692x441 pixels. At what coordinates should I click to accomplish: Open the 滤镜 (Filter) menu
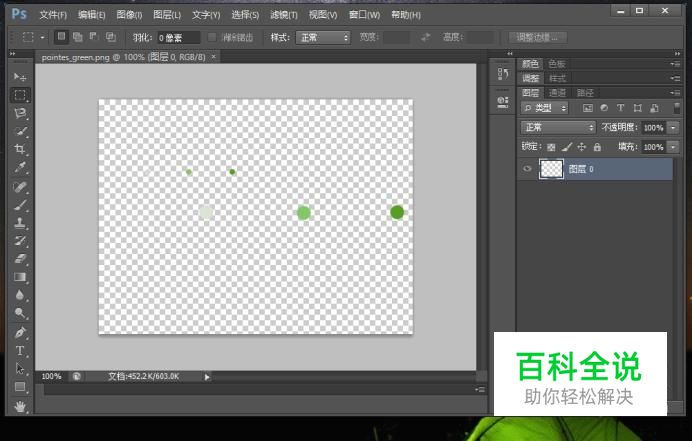[x=283, y=15]
